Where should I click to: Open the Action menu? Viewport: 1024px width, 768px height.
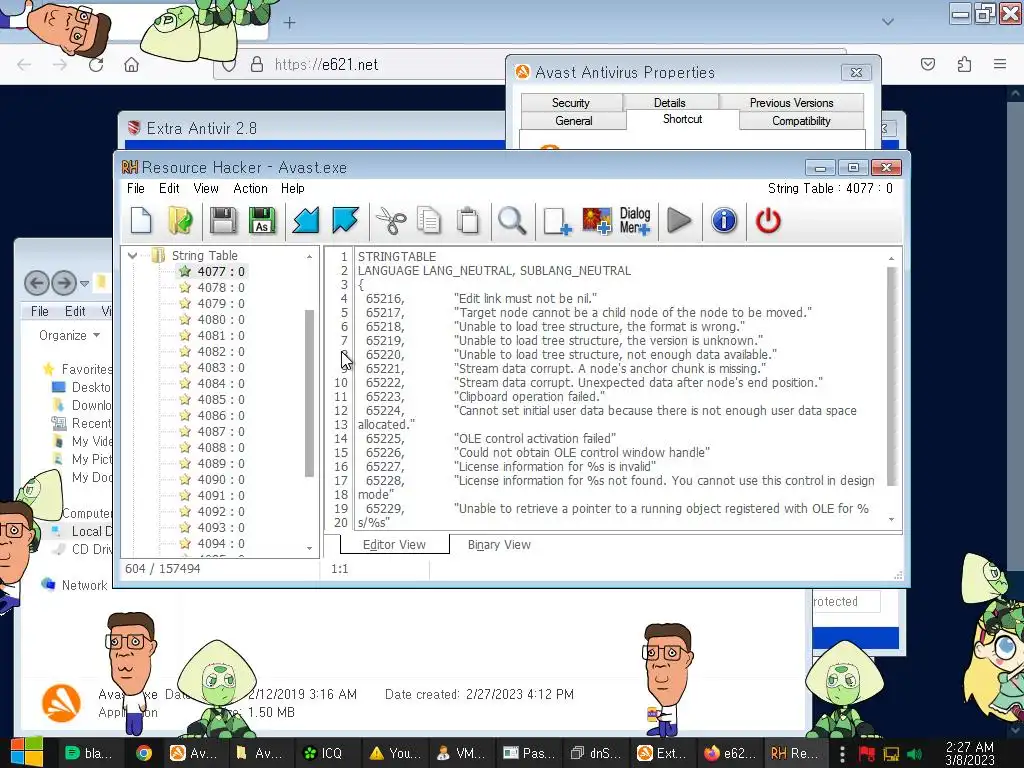[250, 188]
